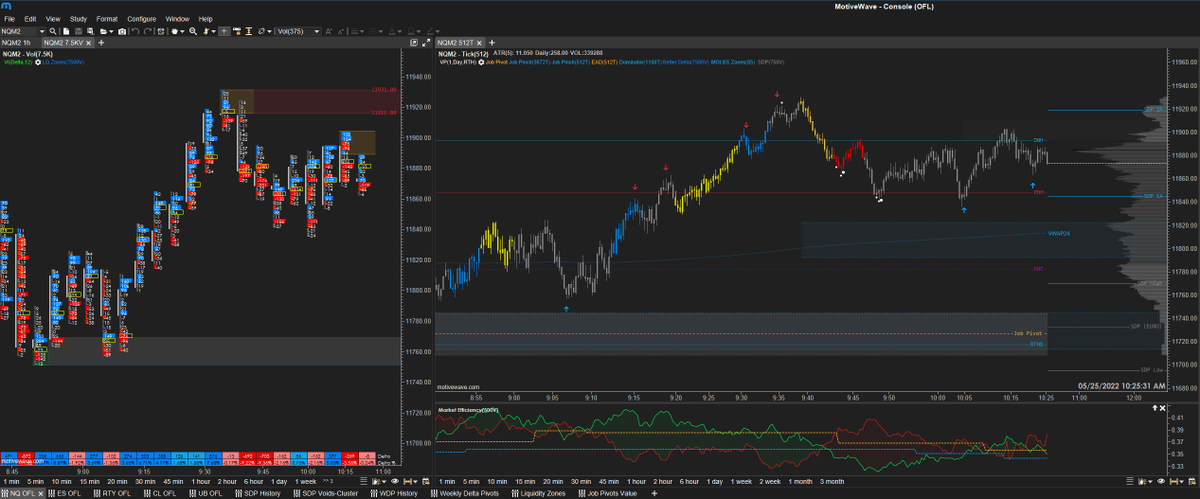This screenshot has width=1200, height=499.
Task: Expand the link chain dropdown arrow
Action: click(x=270, y=31)
